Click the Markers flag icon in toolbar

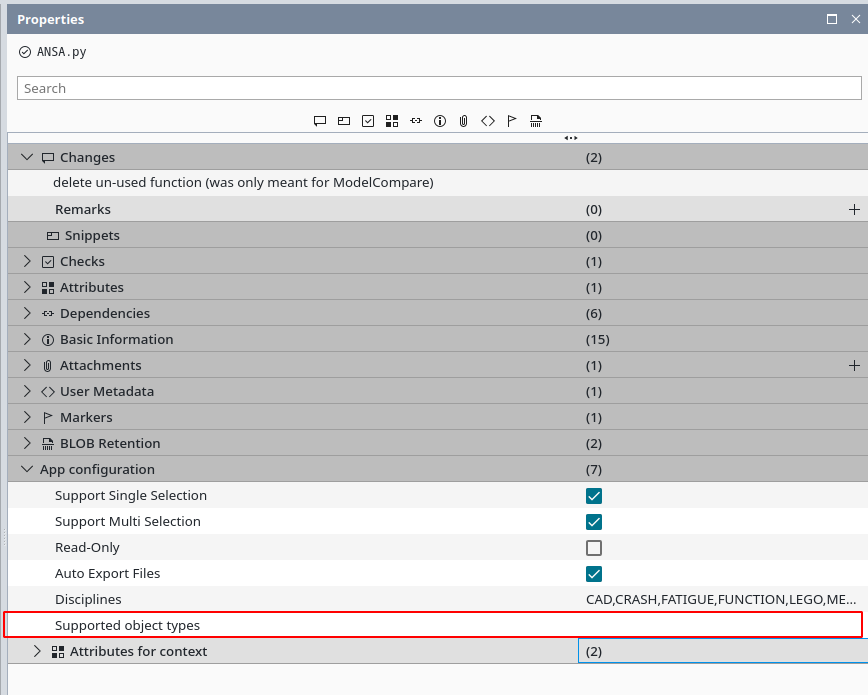click(512, 121)
